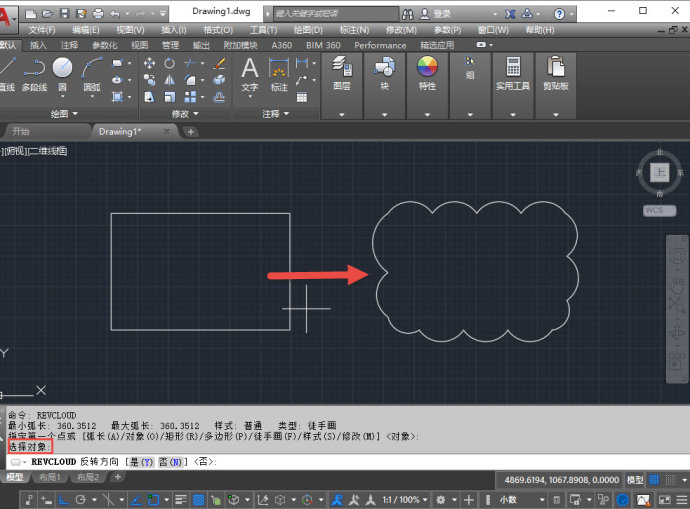Click the 否(N) option in command line

click(x=170, y=462)
